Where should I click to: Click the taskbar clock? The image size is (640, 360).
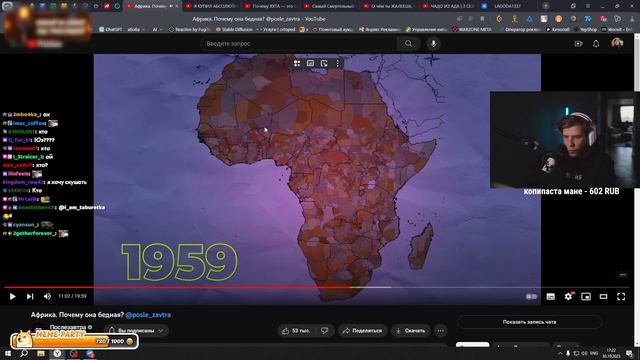pos(611,353)
